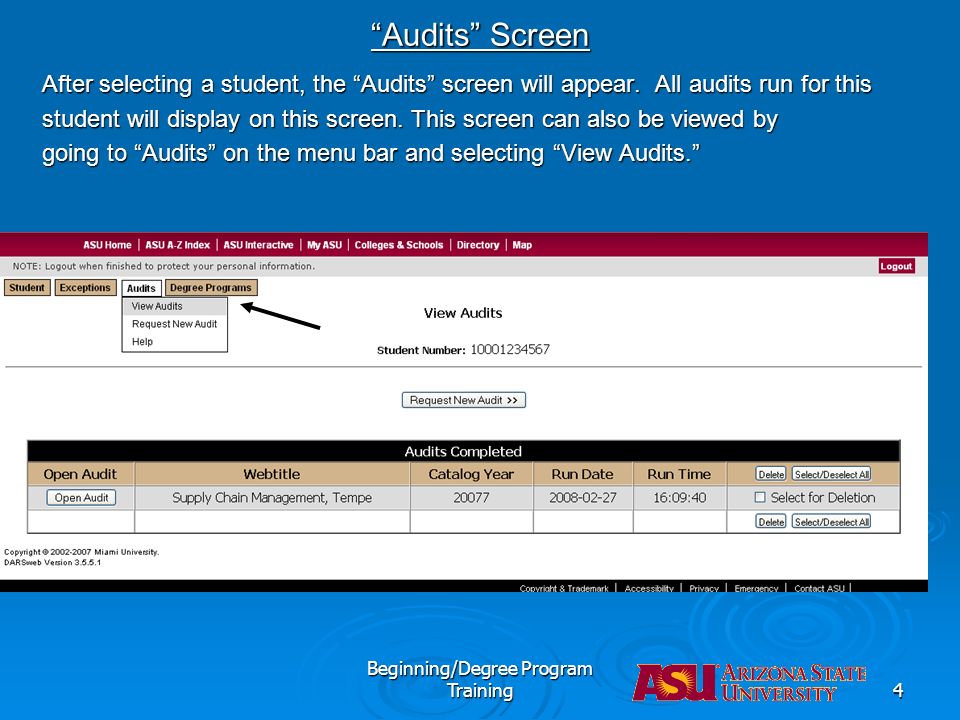Open the Directory link

coord(478,245)
